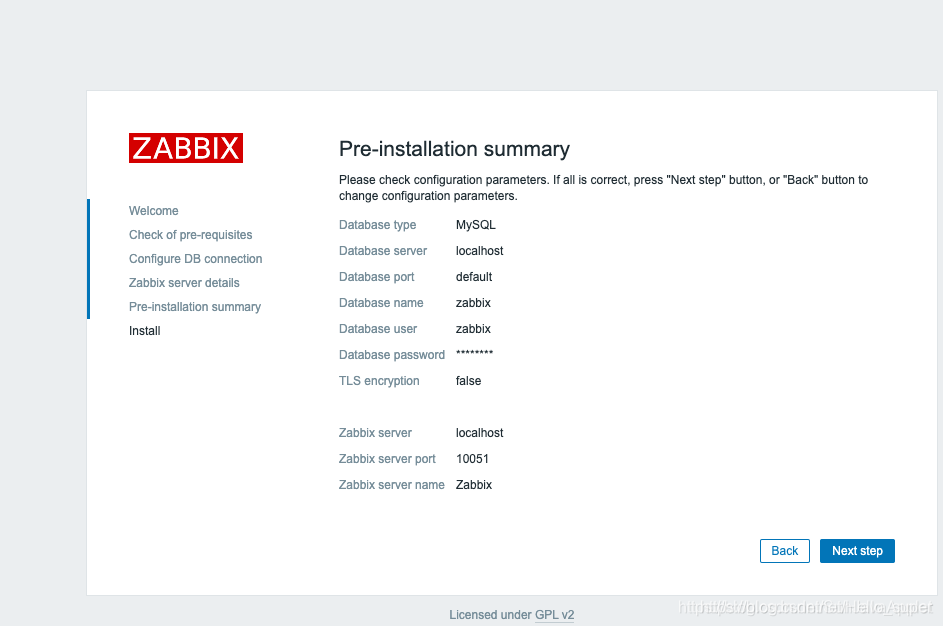Click the default port value

[x=474, y=277]
